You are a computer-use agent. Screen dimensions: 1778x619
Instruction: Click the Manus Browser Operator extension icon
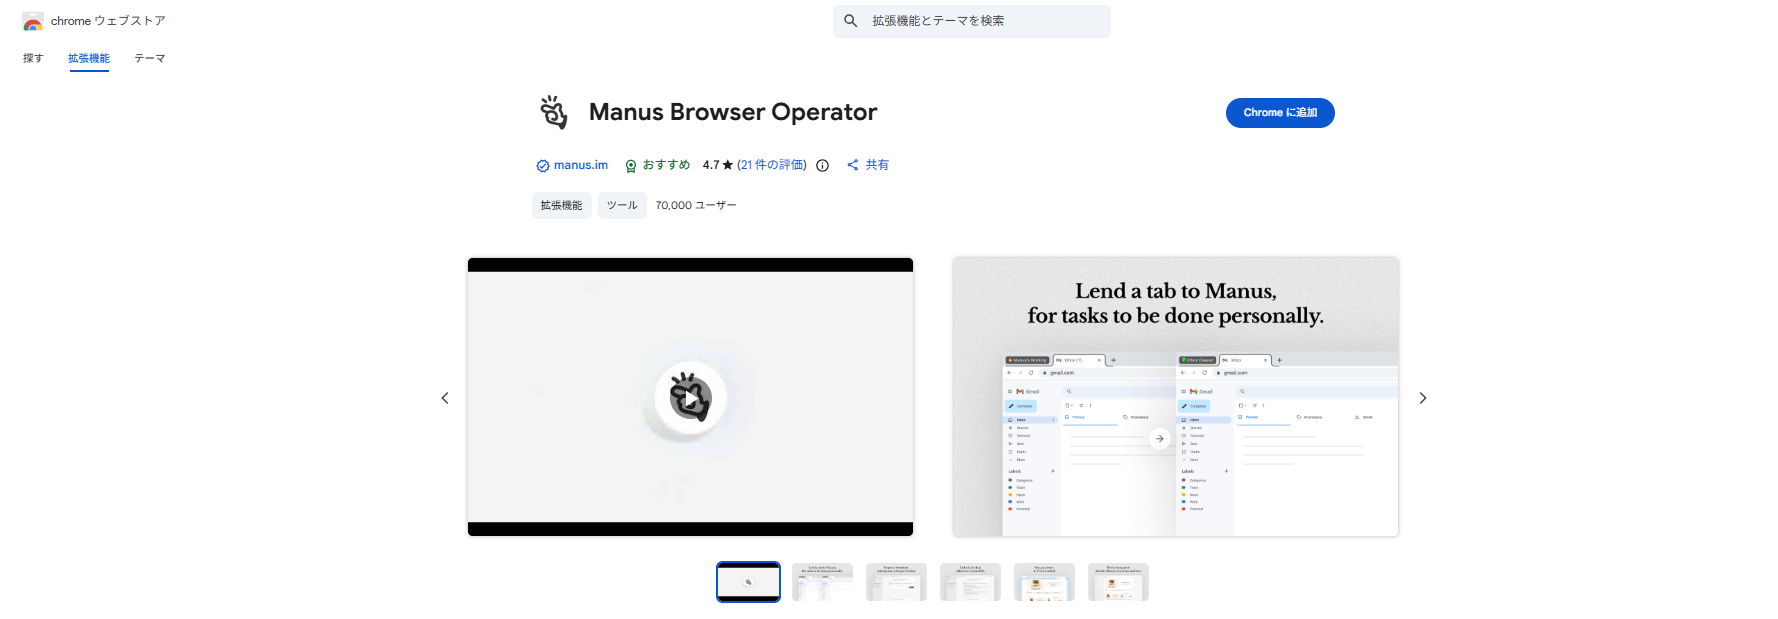[554, 112]
